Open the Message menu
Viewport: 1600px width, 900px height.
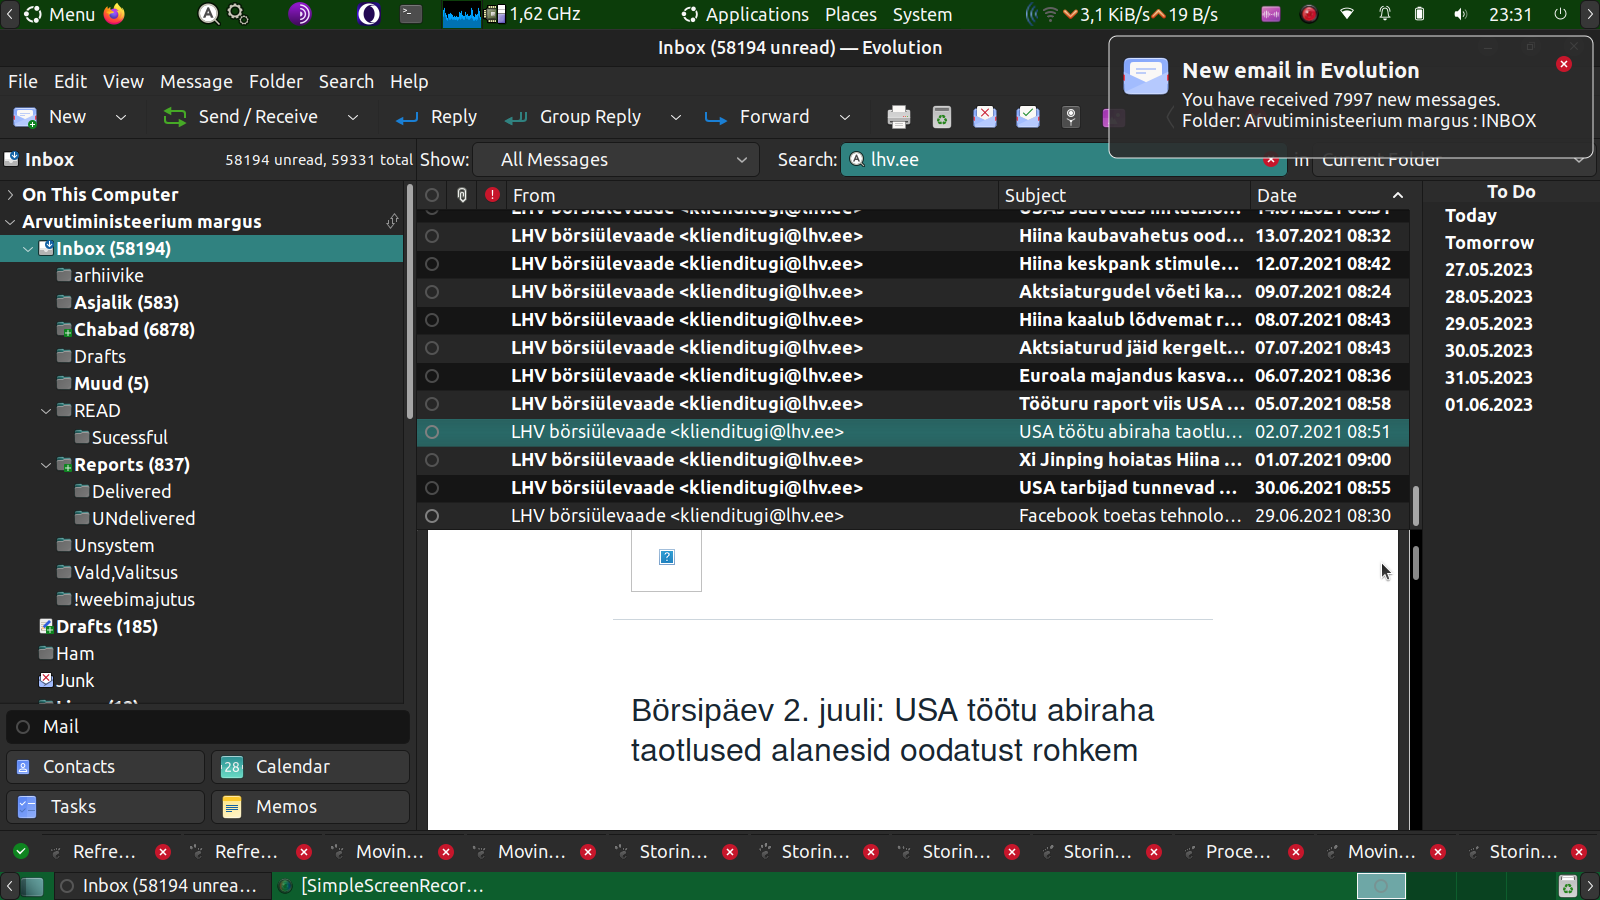(196, 82)
